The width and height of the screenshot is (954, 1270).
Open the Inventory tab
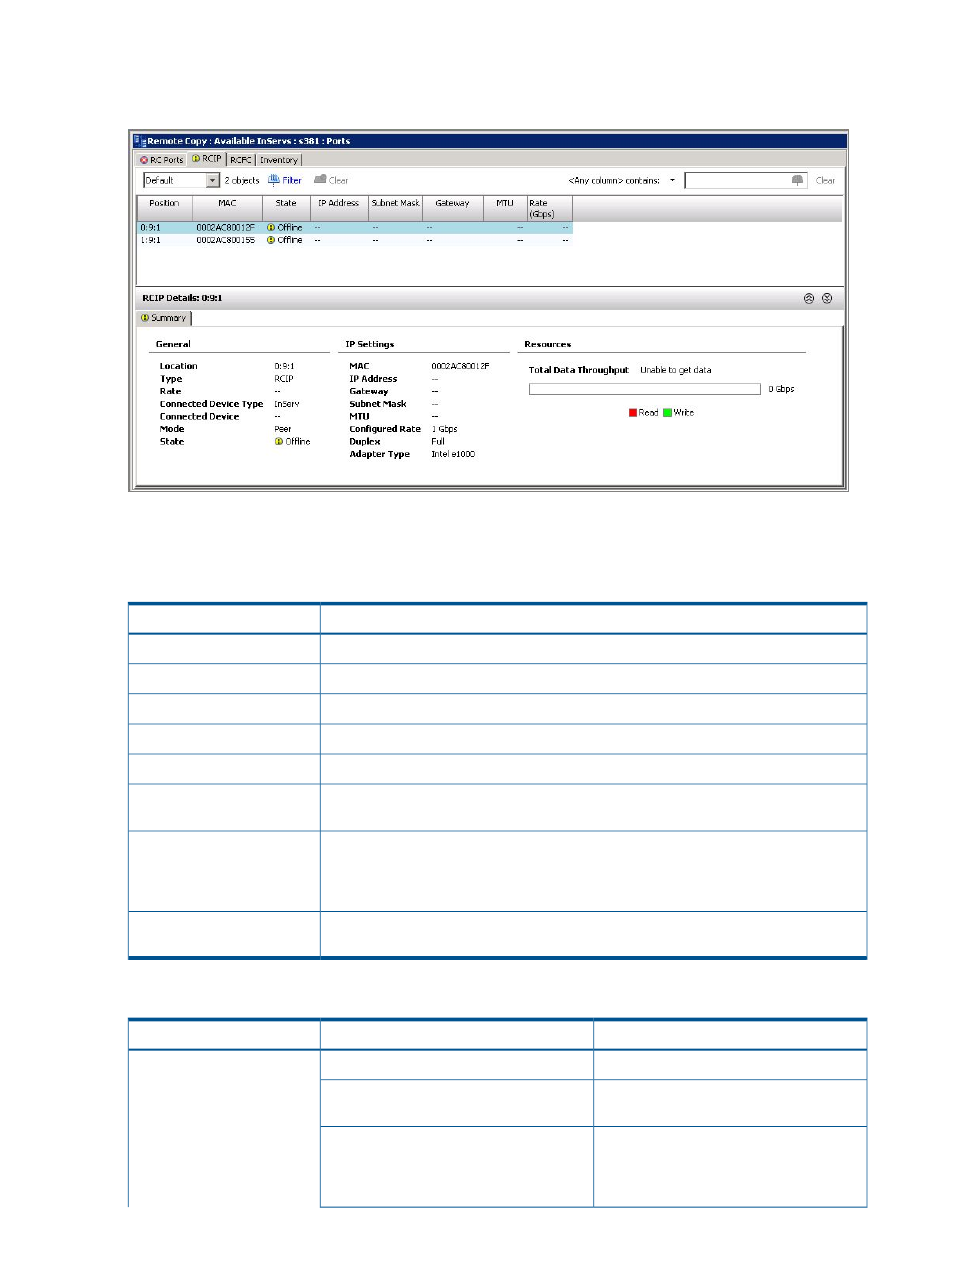(279, 160)
